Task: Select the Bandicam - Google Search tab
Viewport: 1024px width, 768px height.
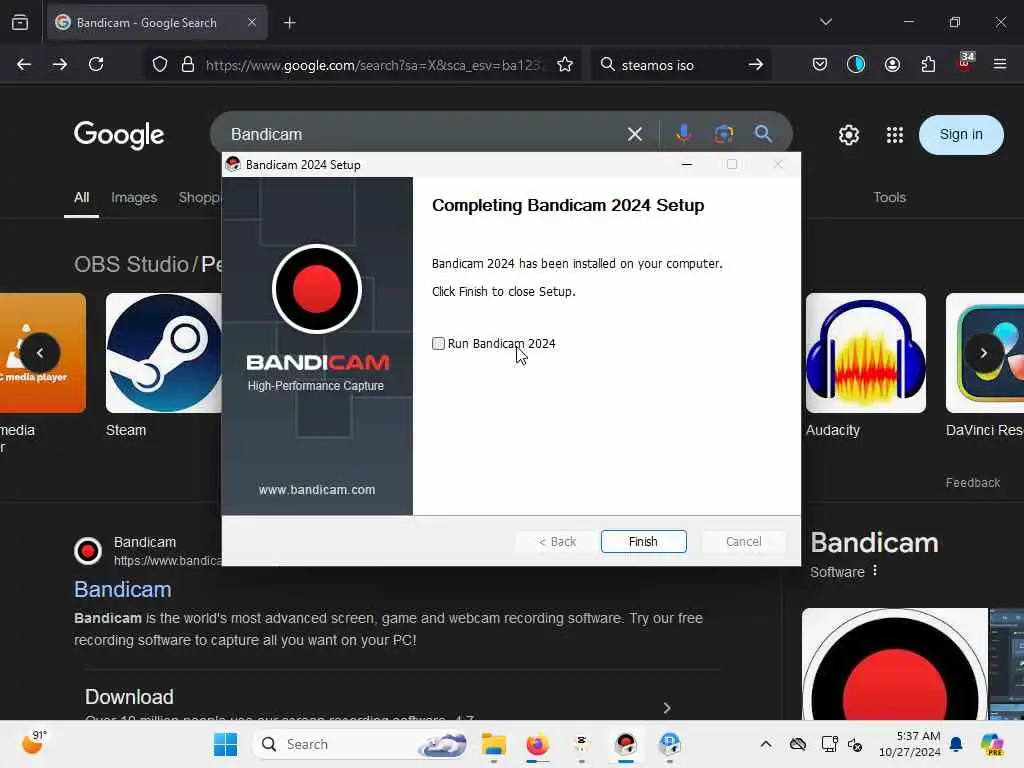Action: click(x=157, y=23)
